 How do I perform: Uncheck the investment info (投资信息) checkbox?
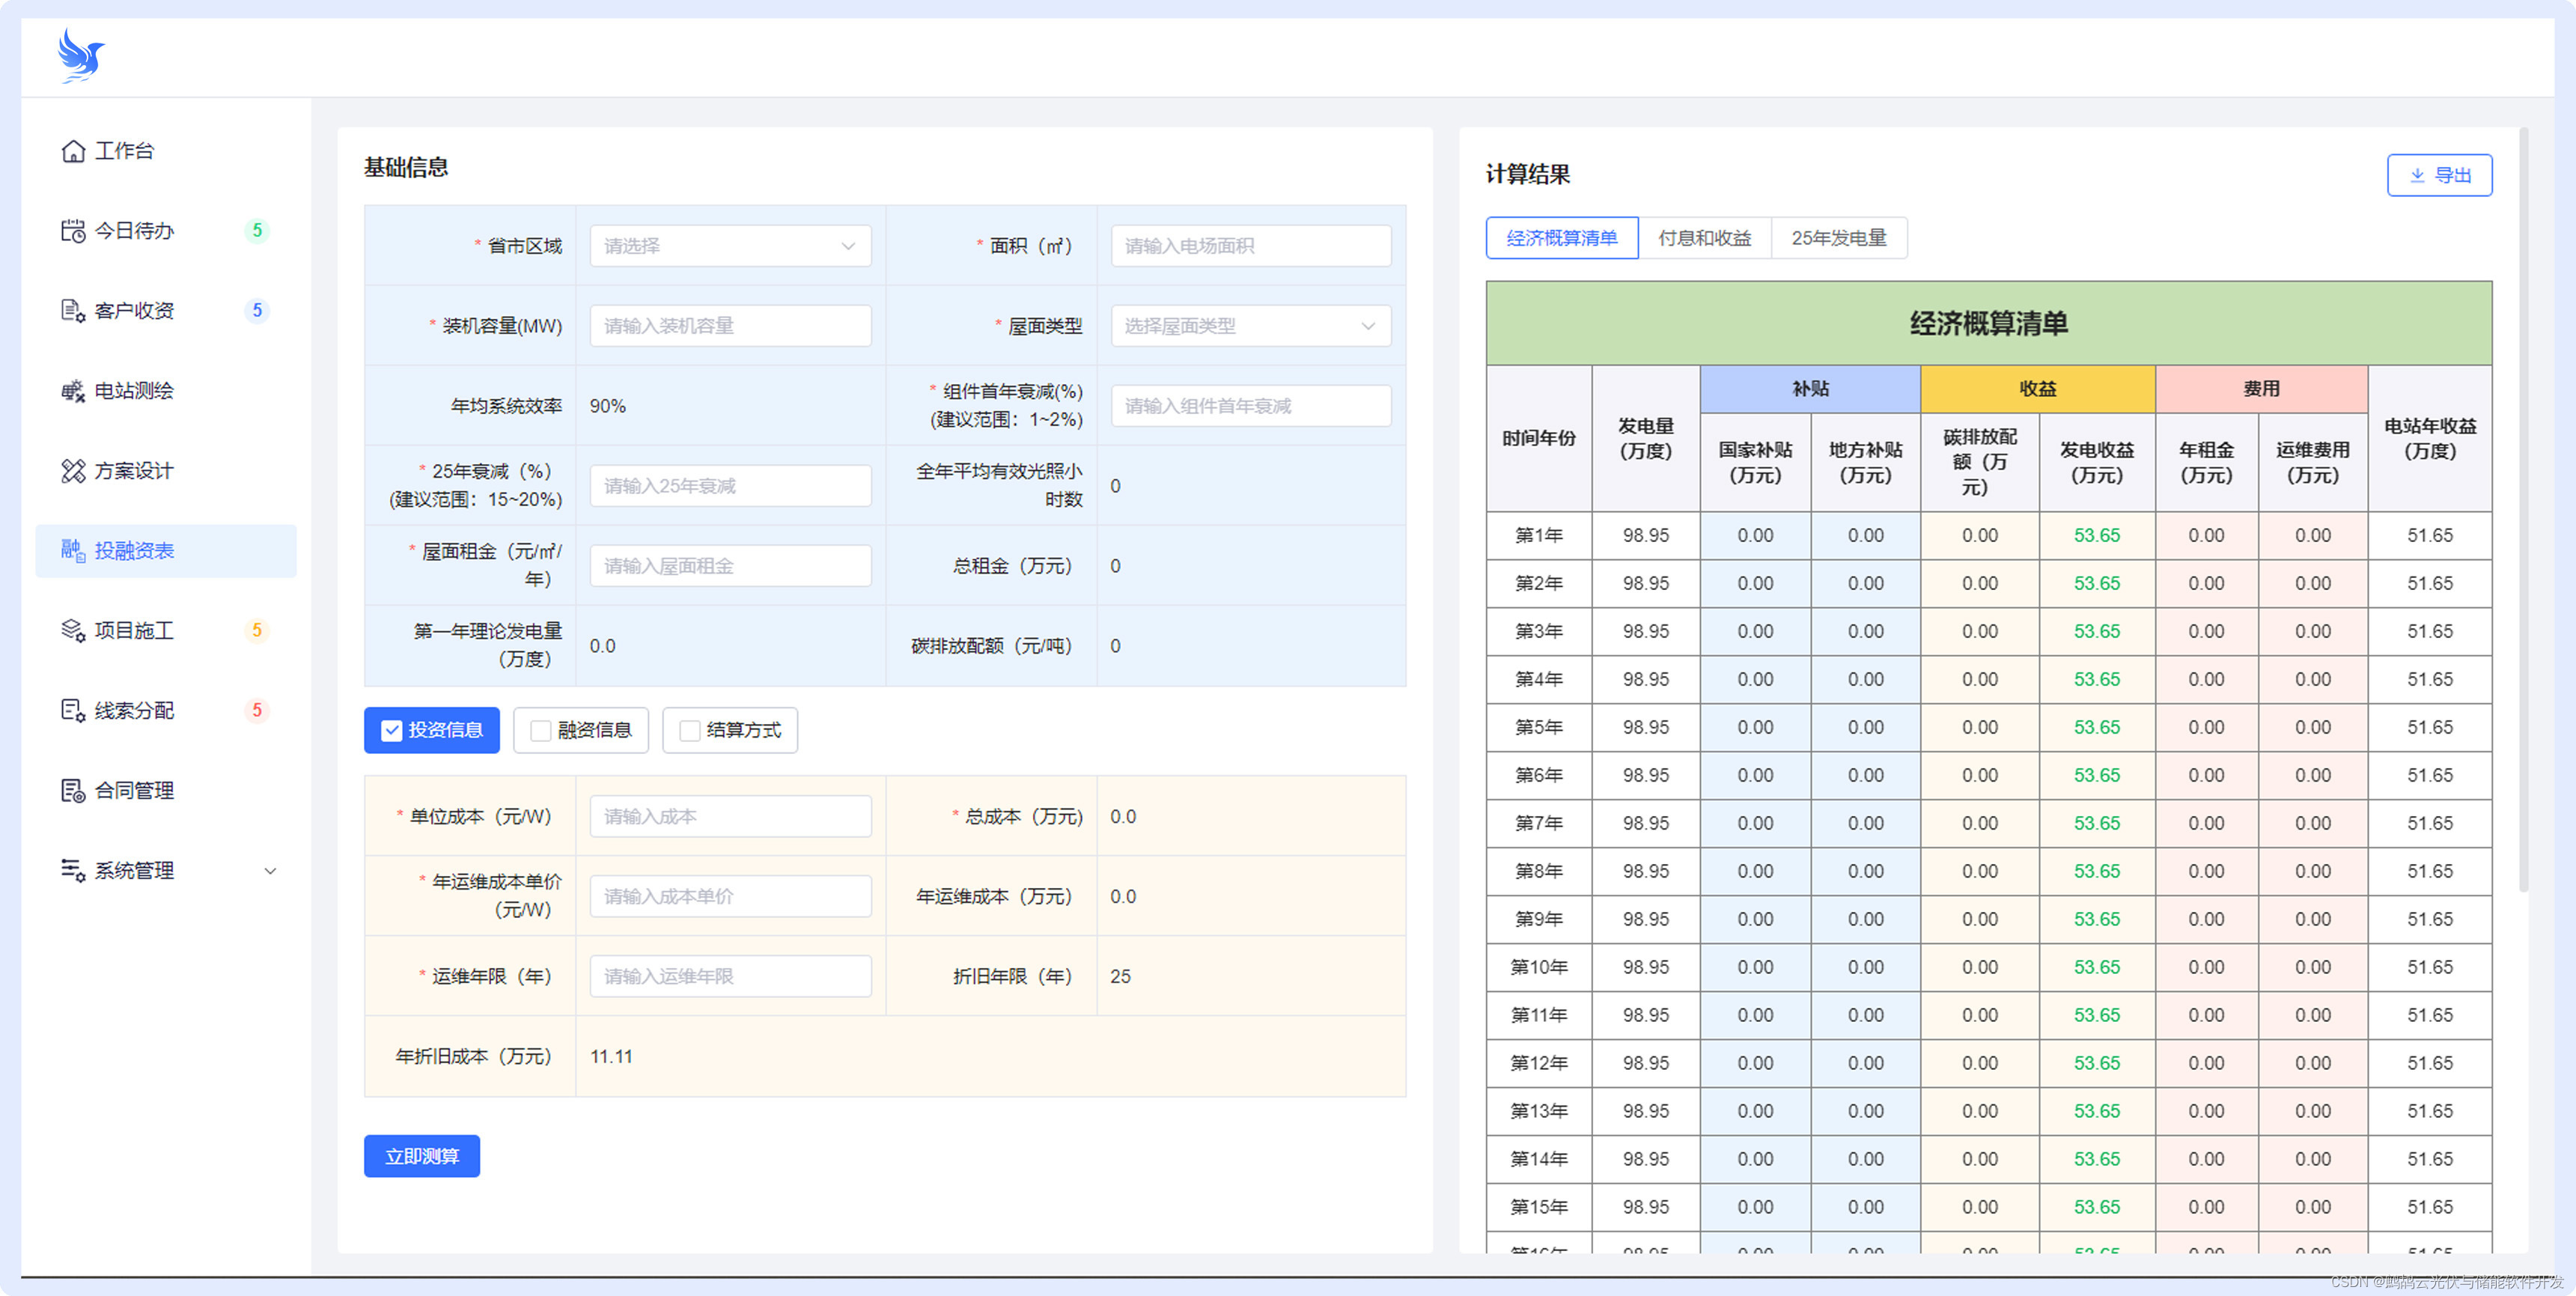click(392, 731)
